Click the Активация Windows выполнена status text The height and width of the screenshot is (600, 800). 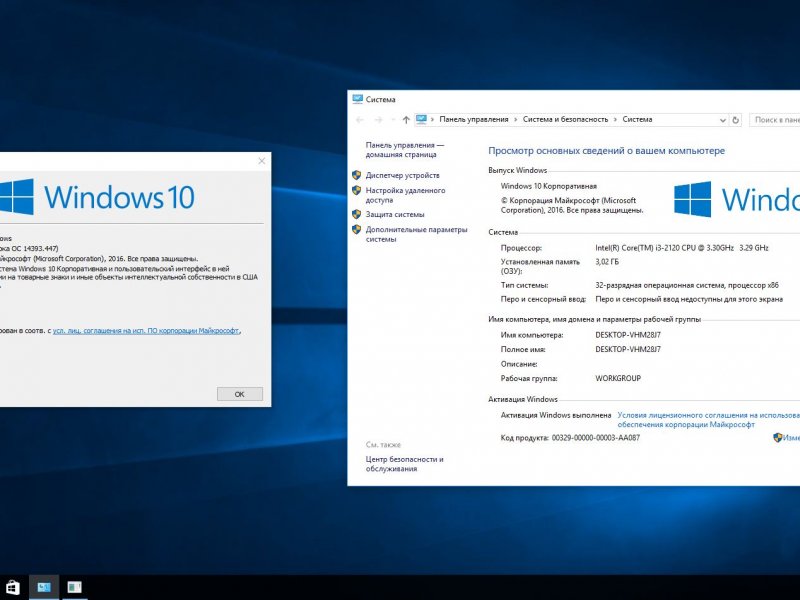(x=556, y=415)
